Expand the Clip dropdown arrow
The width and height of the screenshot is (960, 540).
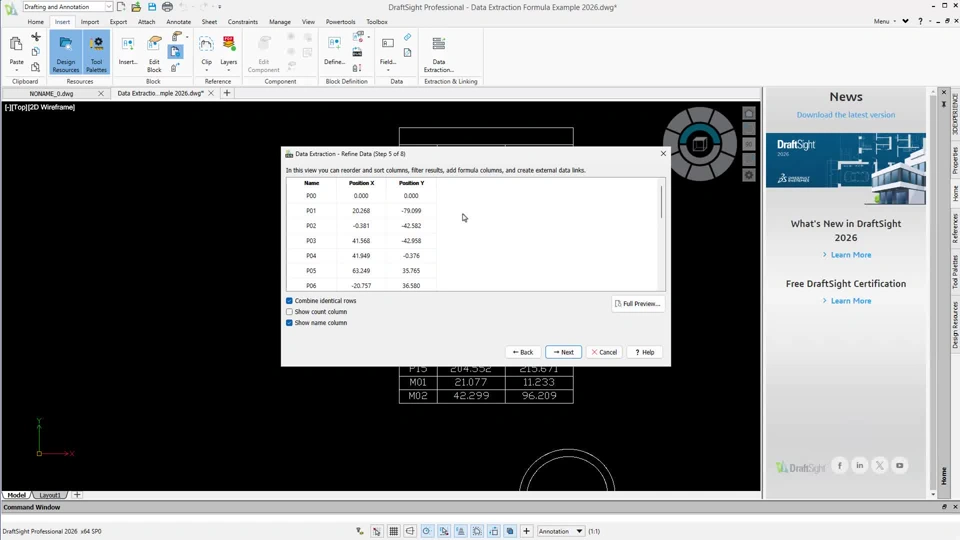(x=206, y=70)
